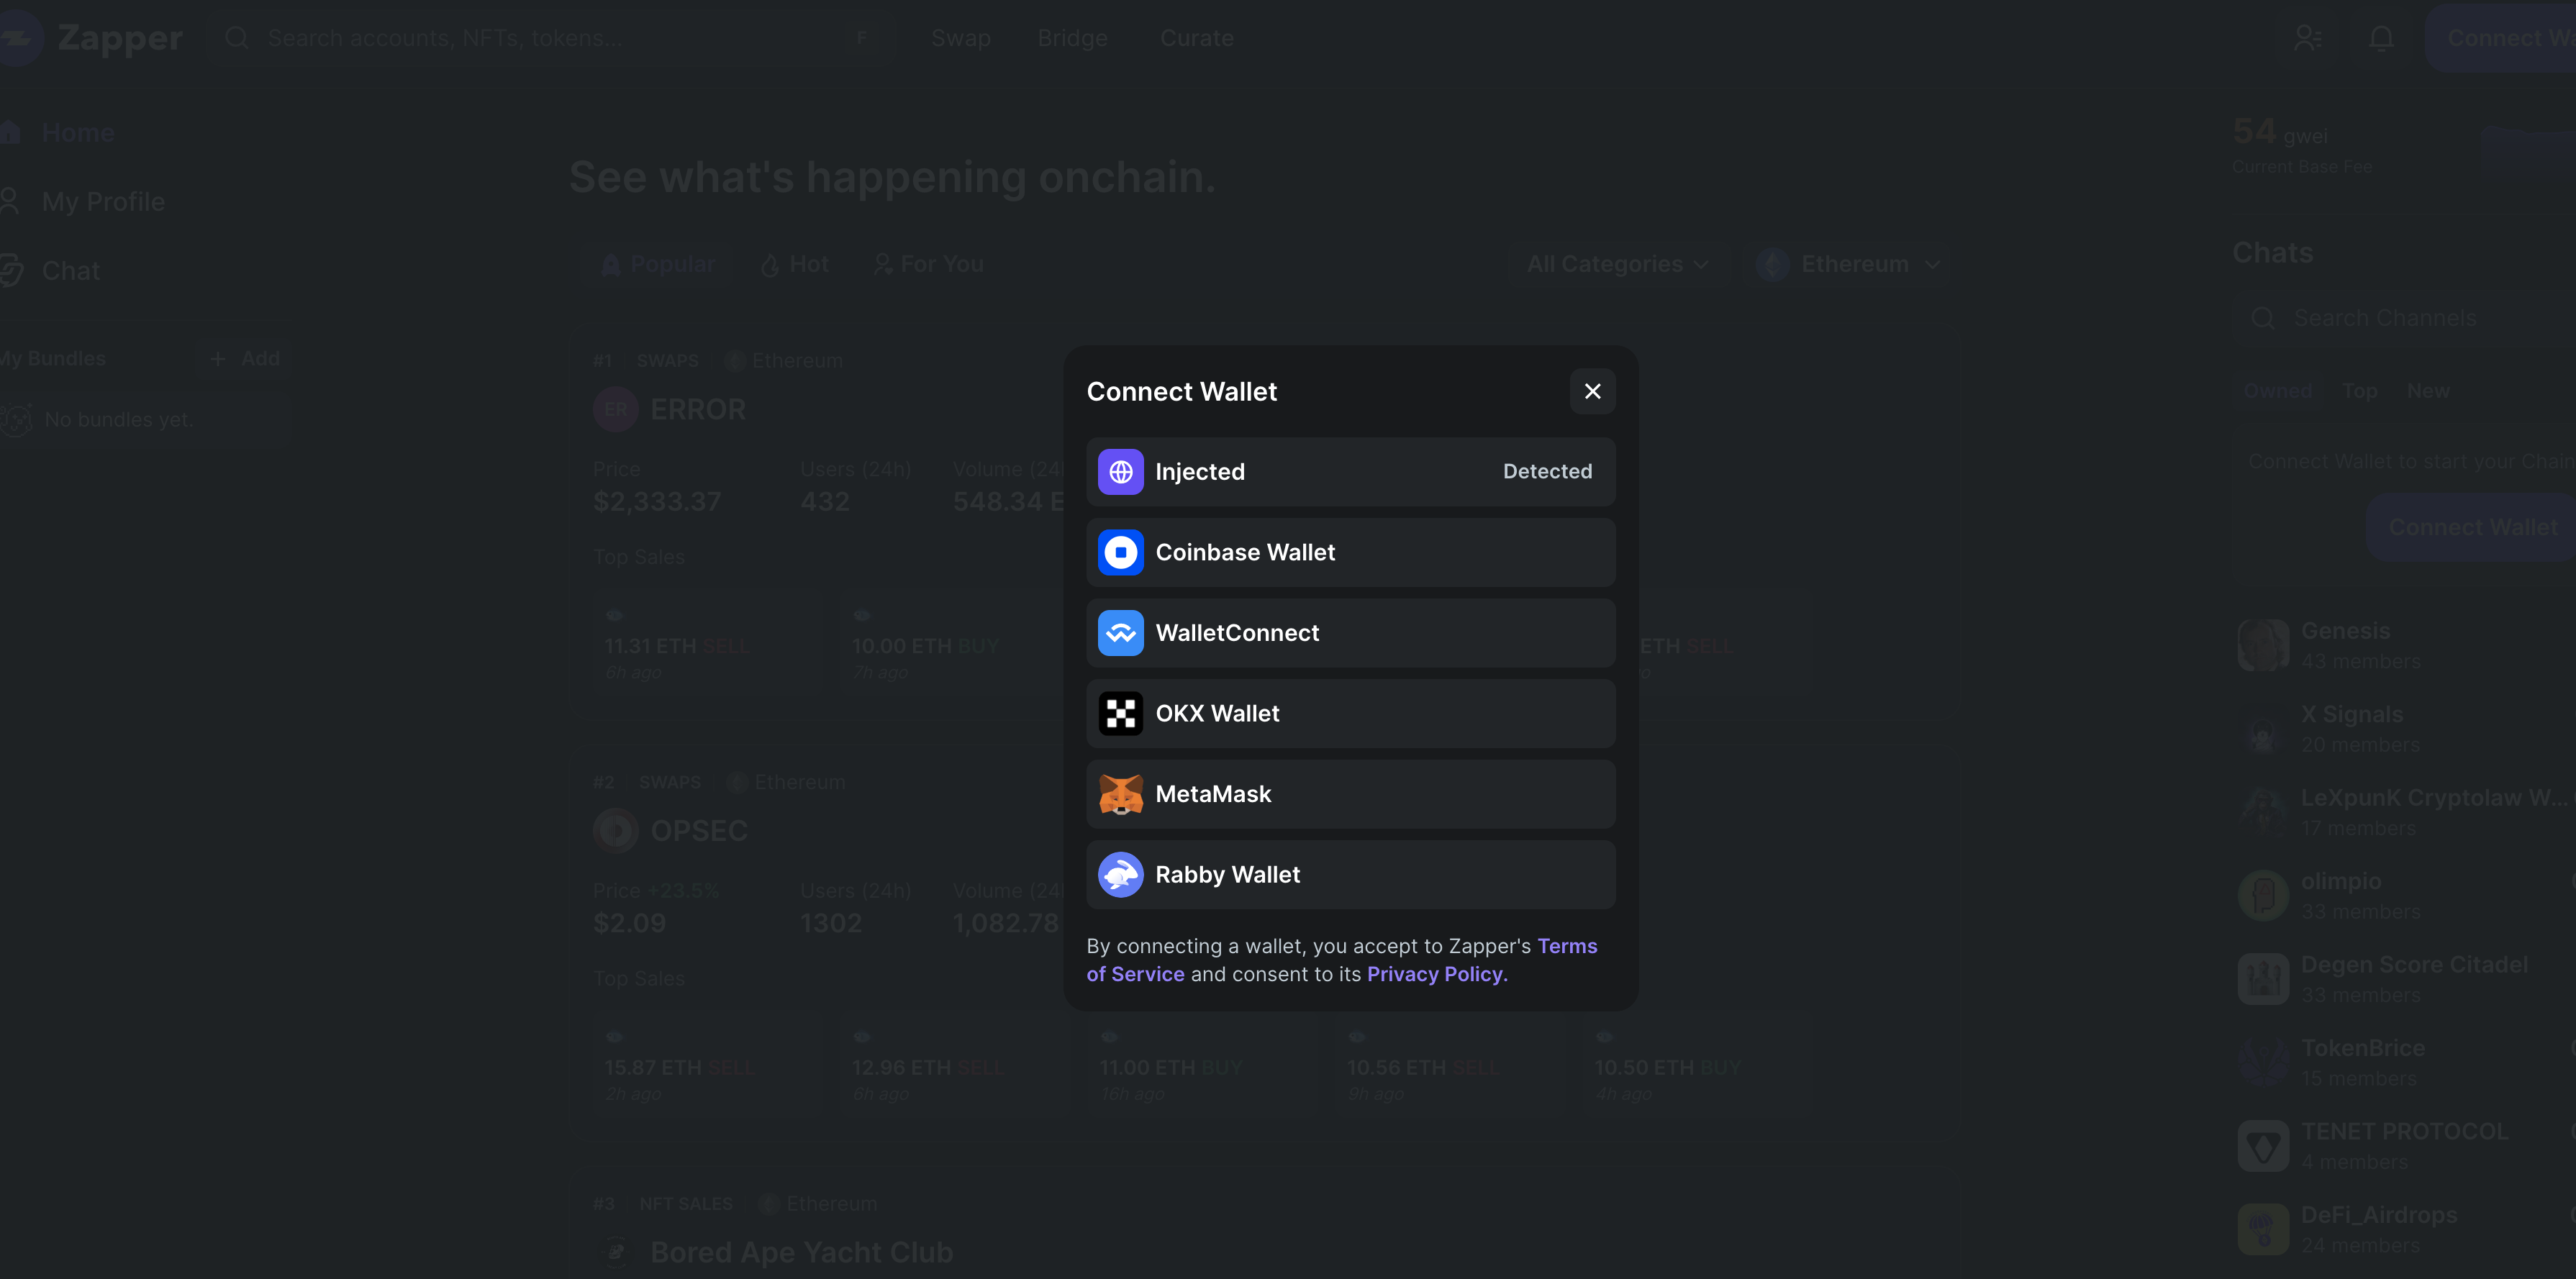Click the user accounts icon in header
Screen dimensions: 2576x1279
coord(2307,38)
